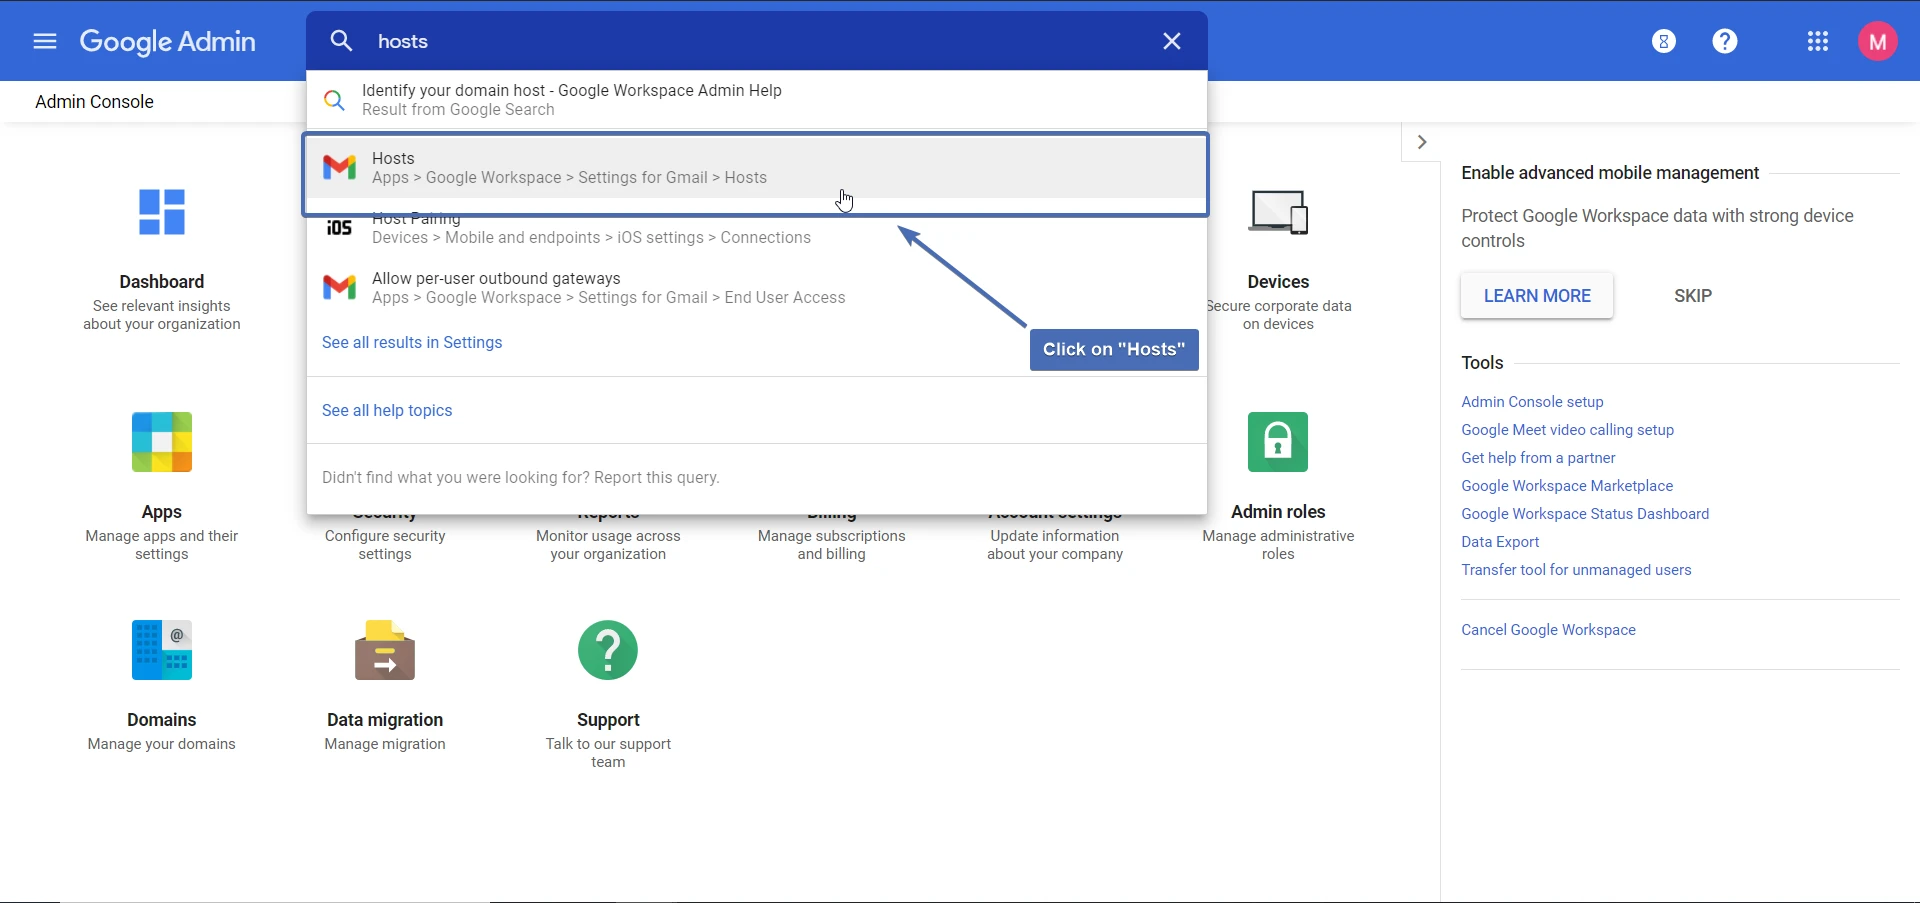Click the SKIP button

(1693, 296)
